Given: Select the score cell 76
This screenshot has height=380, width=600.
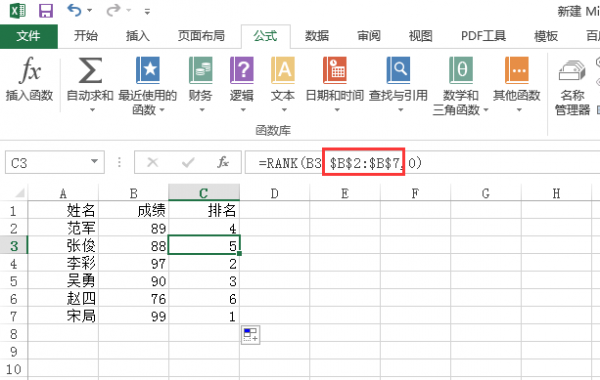Looking at the screenshot, I should point(134,298).
